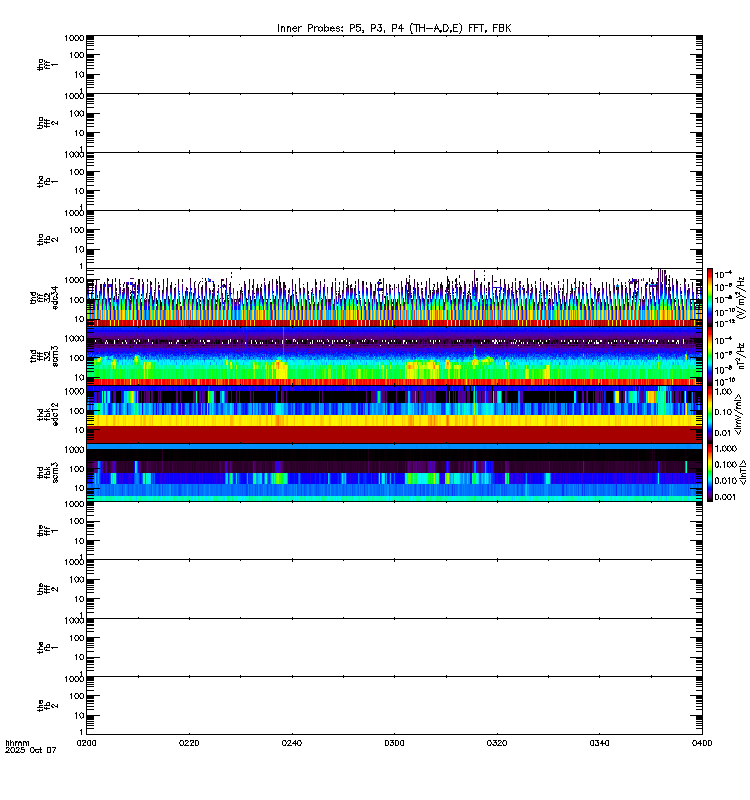The image size is (750, 800).
Task: Click the 1.000 tick on <|nT|> color bar
Action: [x=726, y=448]
